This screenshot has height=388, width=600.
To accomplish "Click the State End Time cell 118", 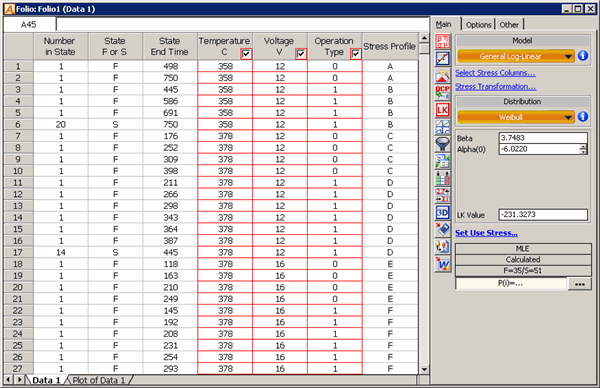I will coord(170,264).
